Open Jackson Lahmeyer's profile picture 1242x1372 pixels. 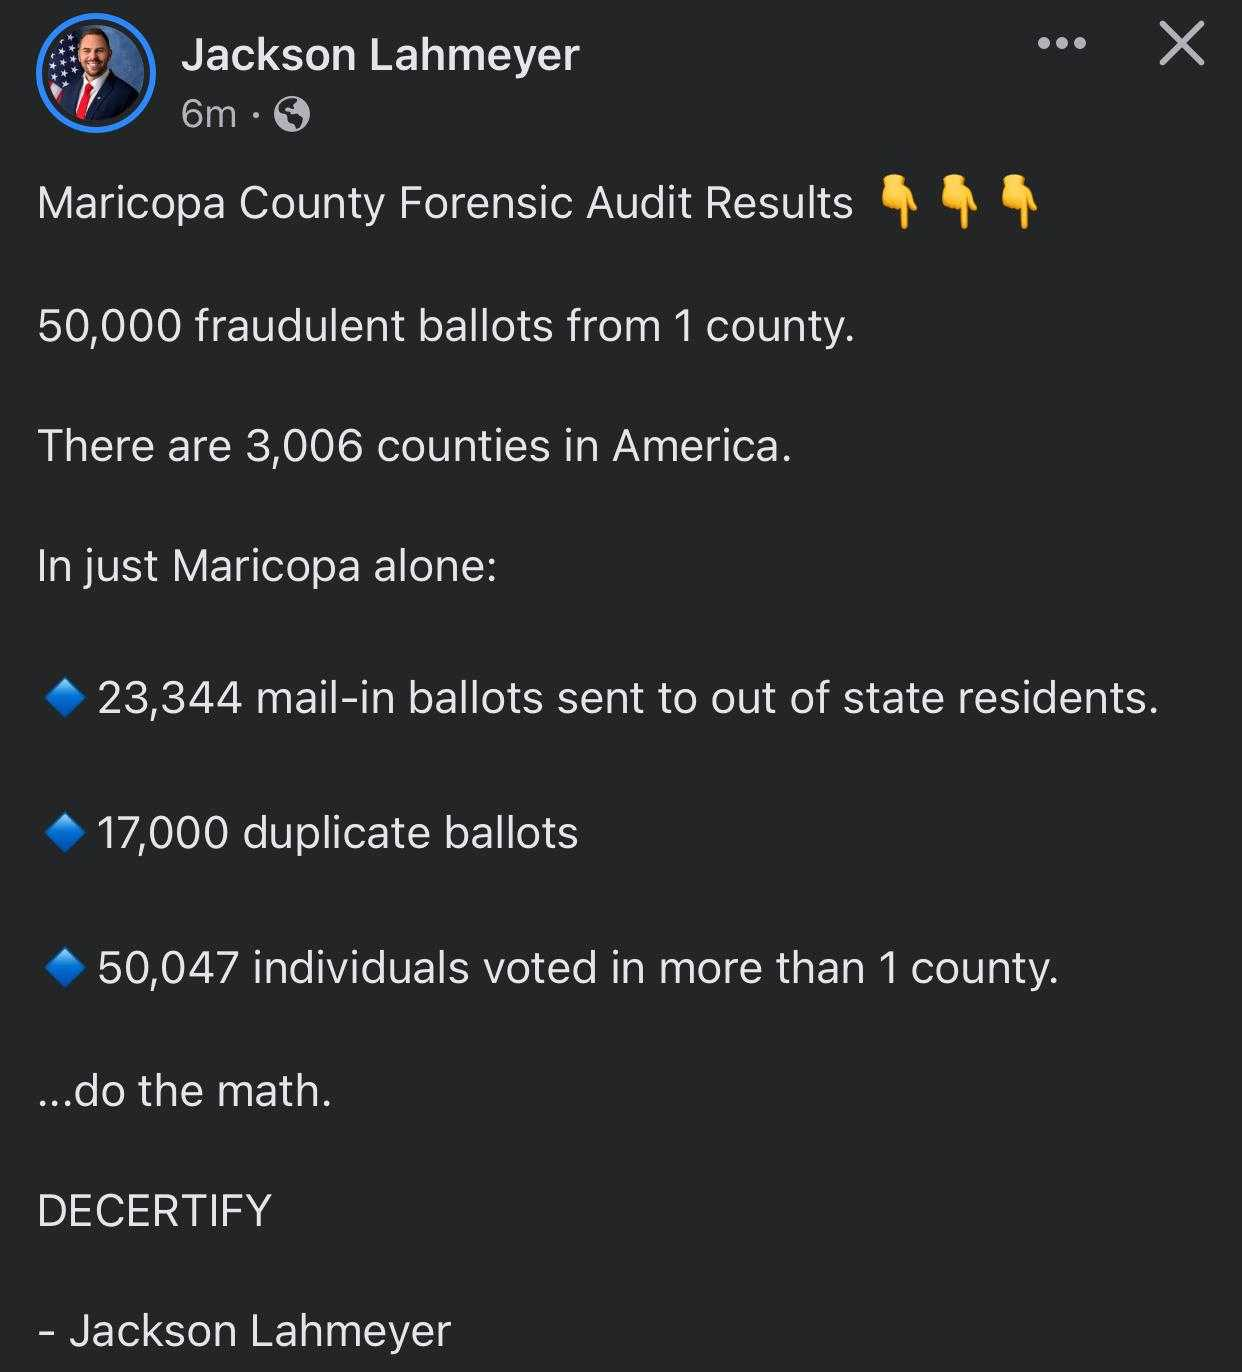96,73
